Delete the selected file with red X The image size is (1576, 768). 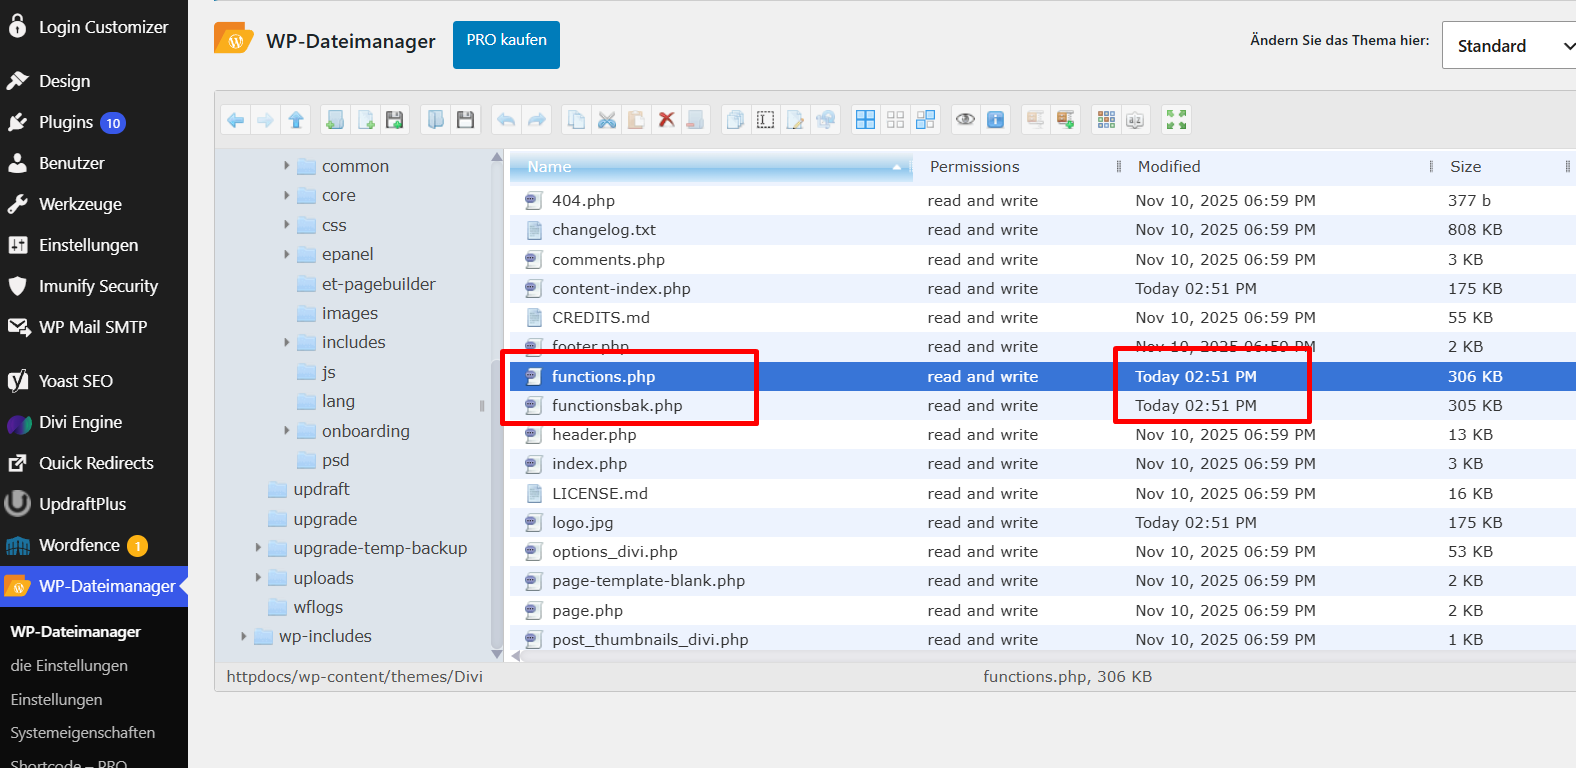tap(666, 120)
